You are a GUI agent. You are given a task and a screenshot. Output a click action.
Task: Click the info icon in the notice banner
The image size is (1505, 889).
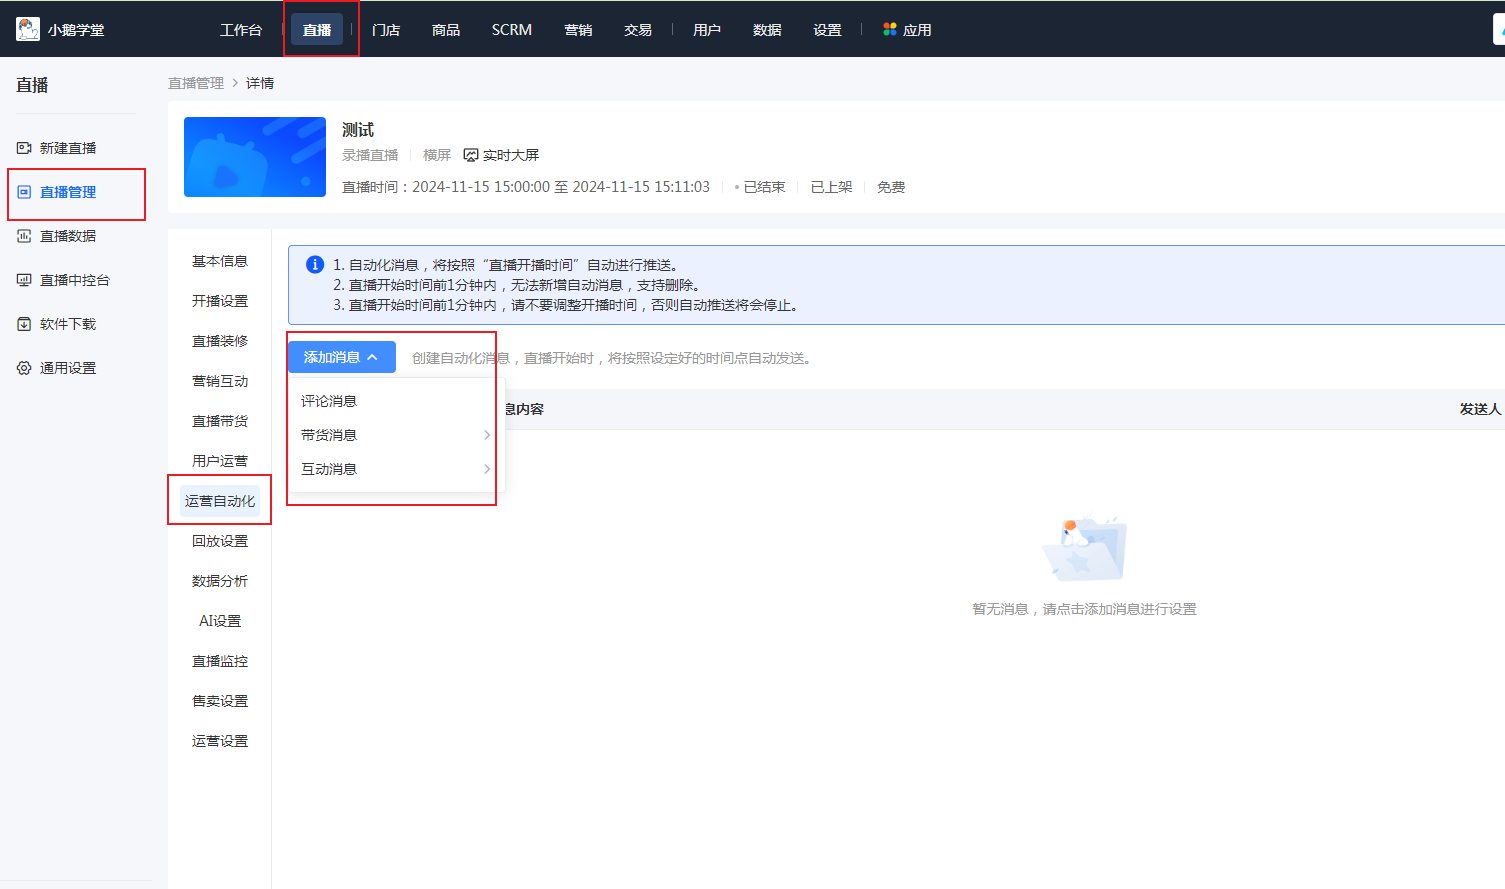coord(315,264)
